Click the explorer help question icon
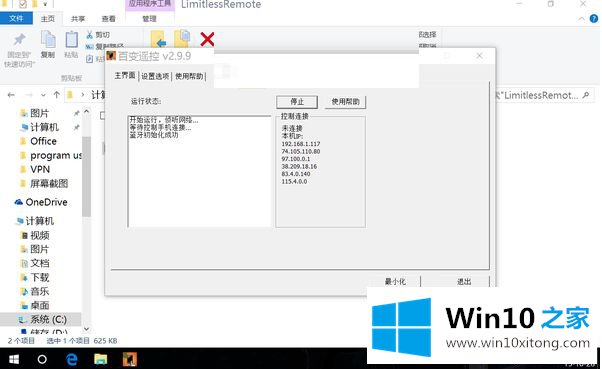This screenshot has height=369, width=602. [594, 18]
